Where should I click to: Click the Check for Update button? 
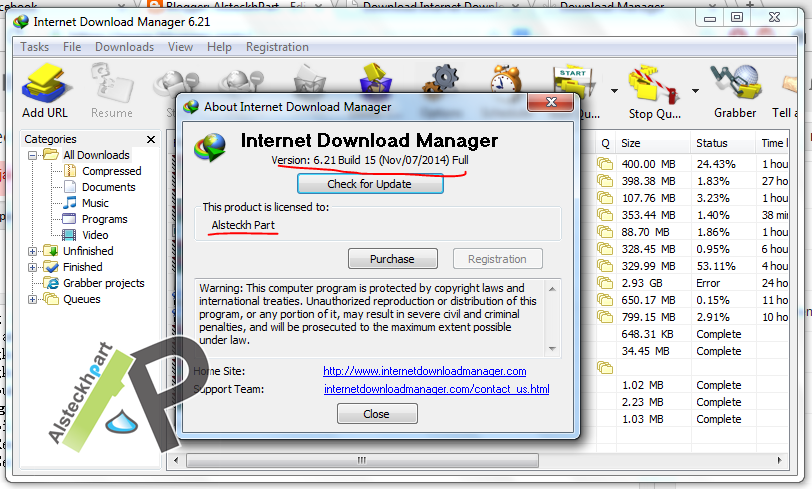(x=370, y=184)
